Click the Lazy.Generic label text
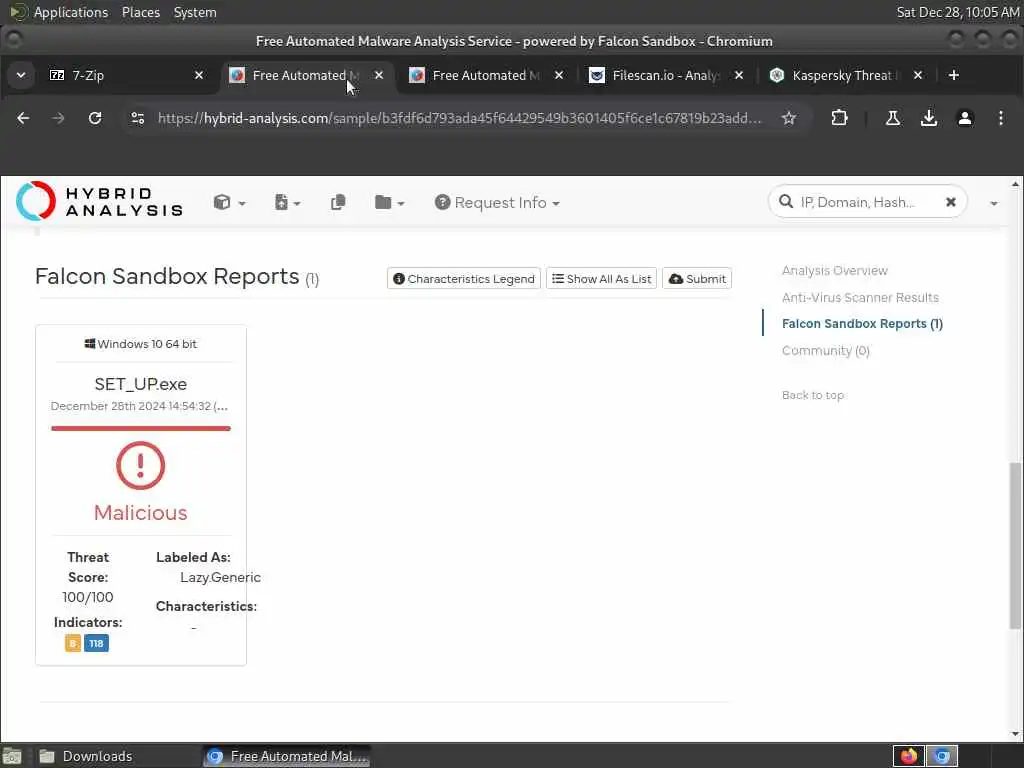Image resolution: width=1024 pixels, height=768 pixels. 220,577
